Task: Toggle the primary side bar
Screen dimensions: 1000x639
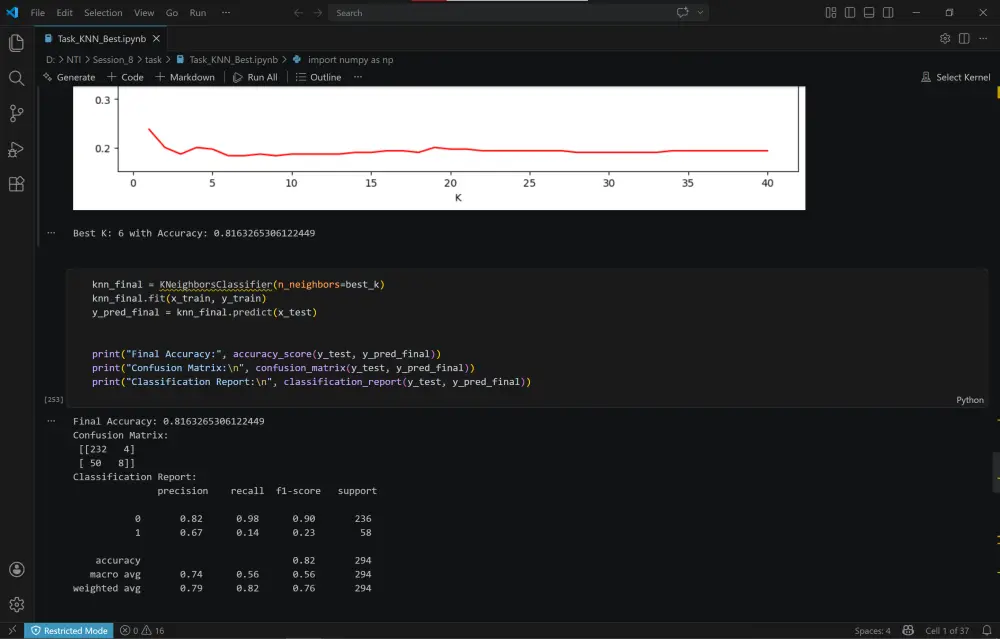Action: coord(849,12)
